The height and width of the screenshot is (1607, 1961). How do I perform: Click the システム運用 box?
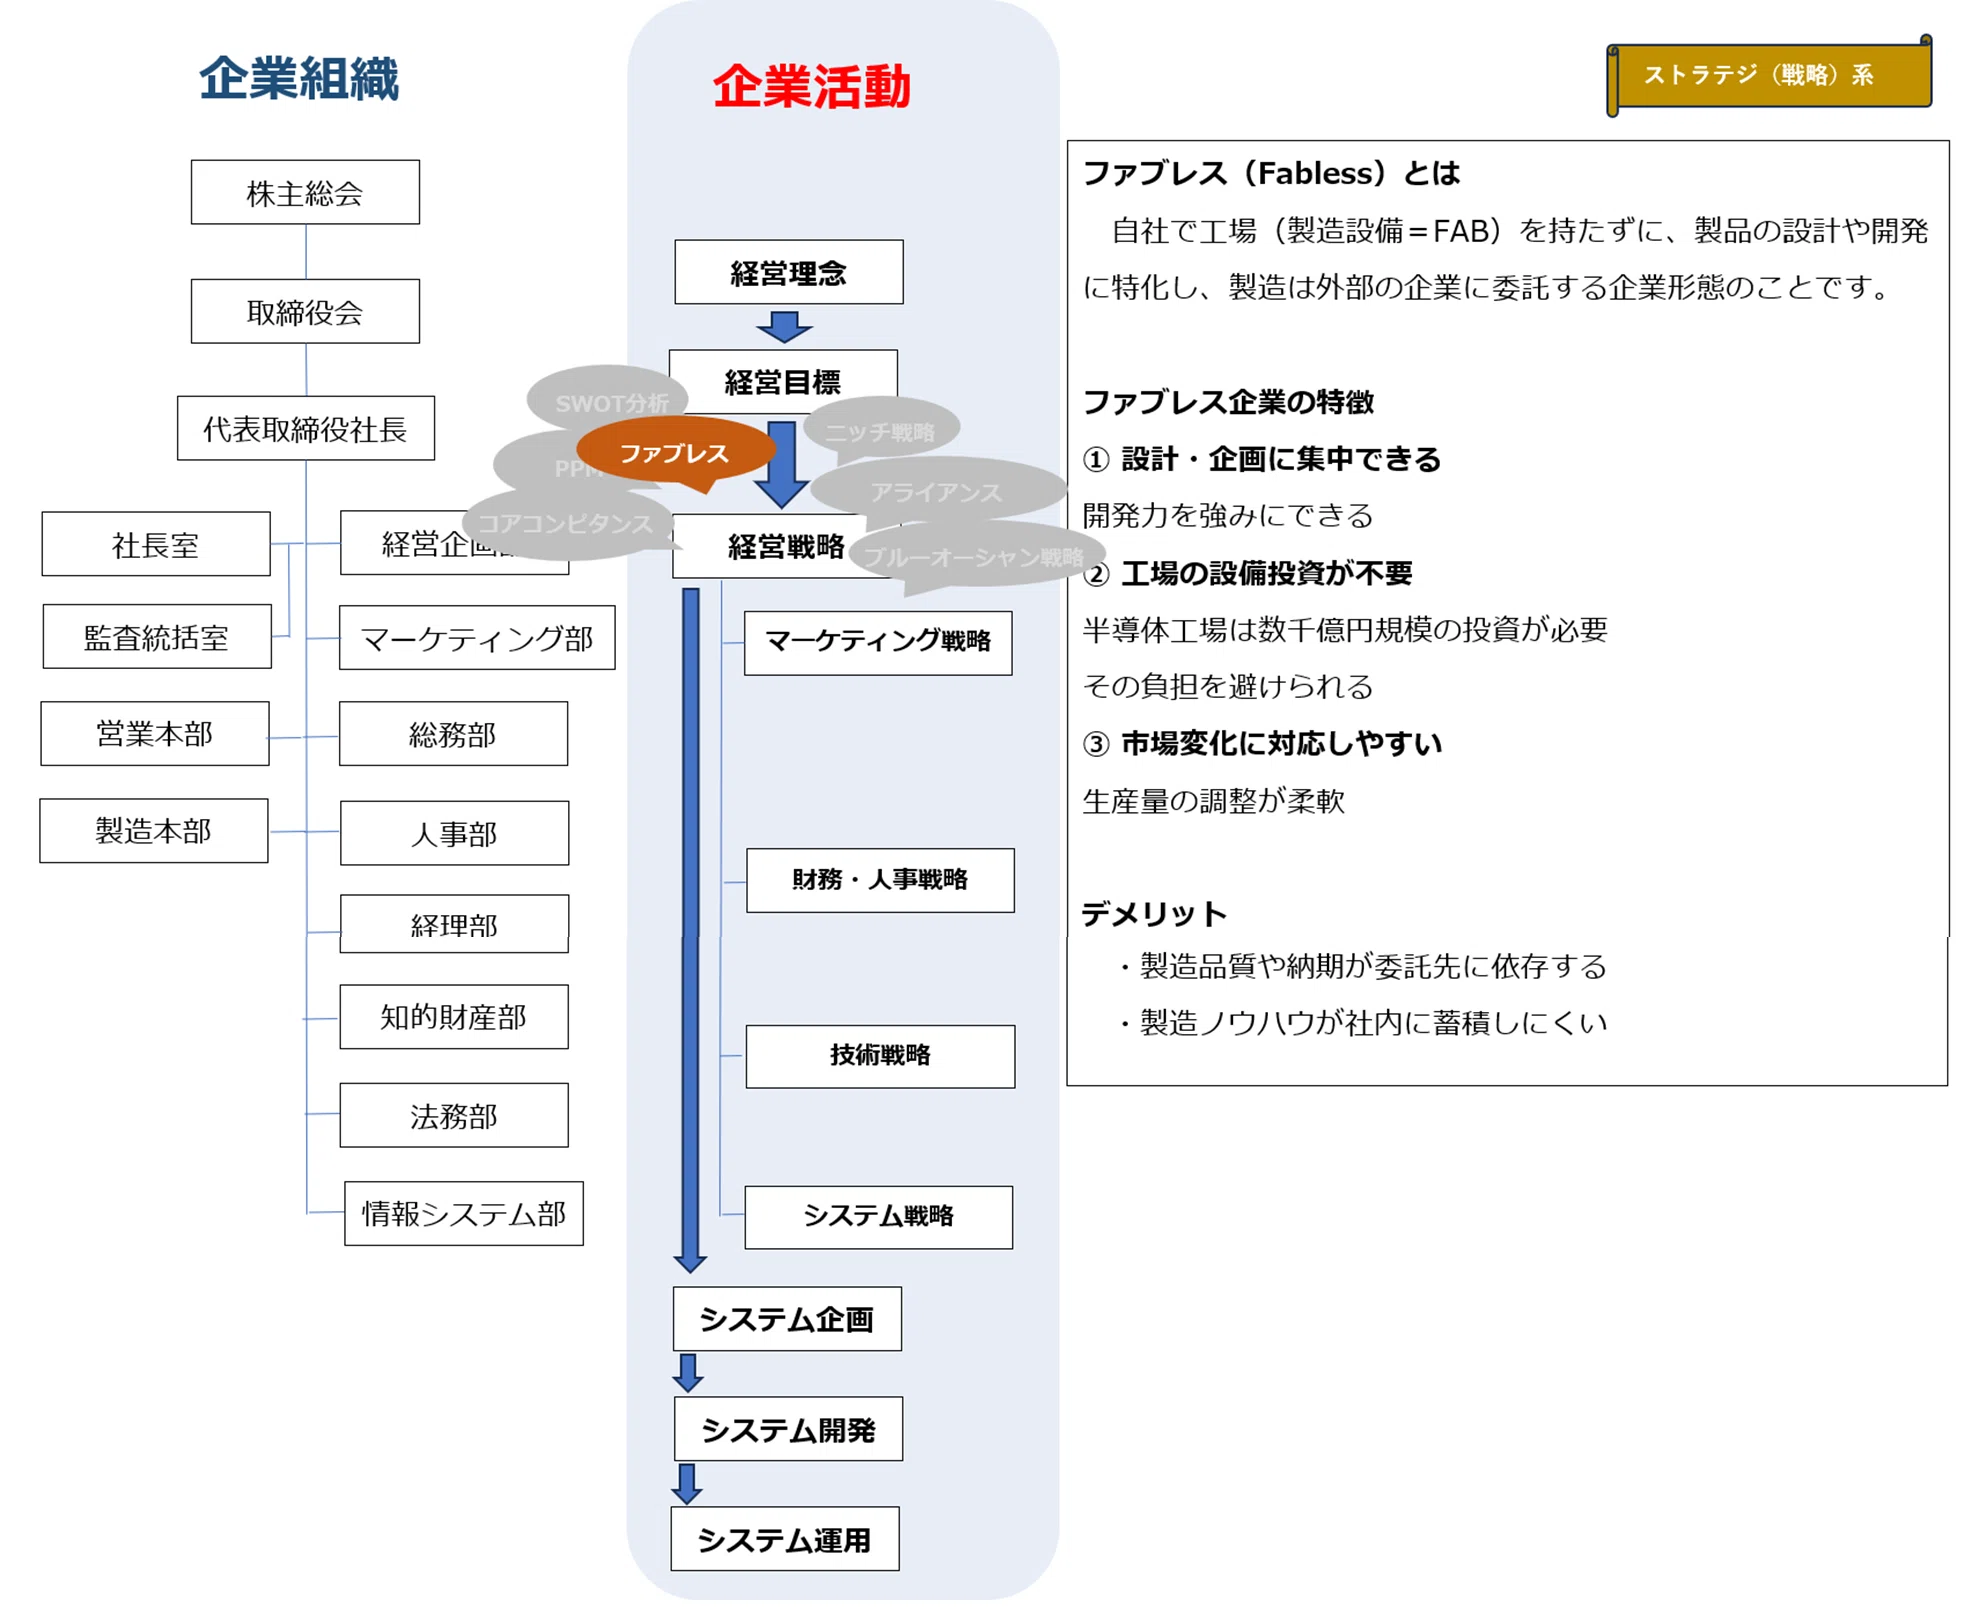(x=785, y=1538)
